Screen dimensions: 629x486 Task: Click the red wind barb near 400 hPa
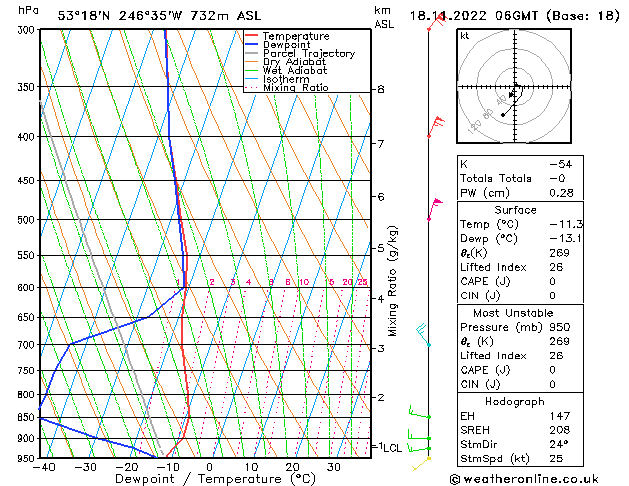[435, 126]
